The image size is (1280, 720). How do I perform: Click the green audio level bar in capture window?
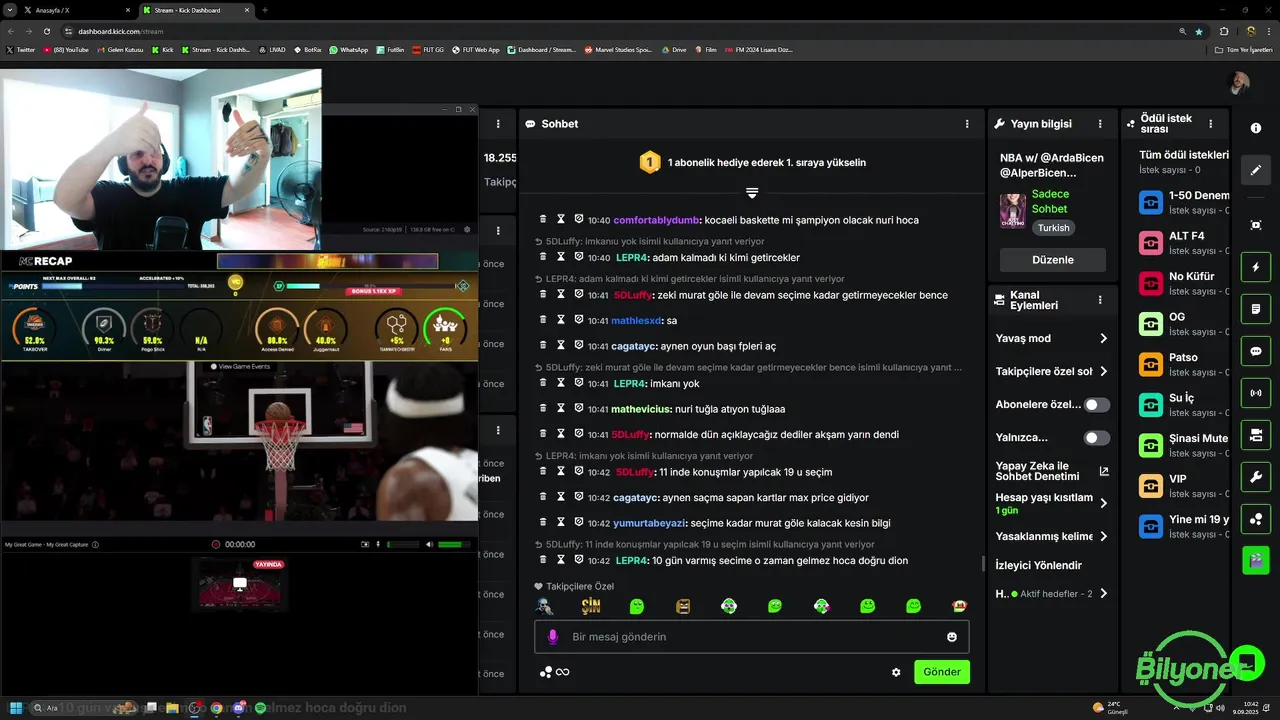(x=453, y=545)
